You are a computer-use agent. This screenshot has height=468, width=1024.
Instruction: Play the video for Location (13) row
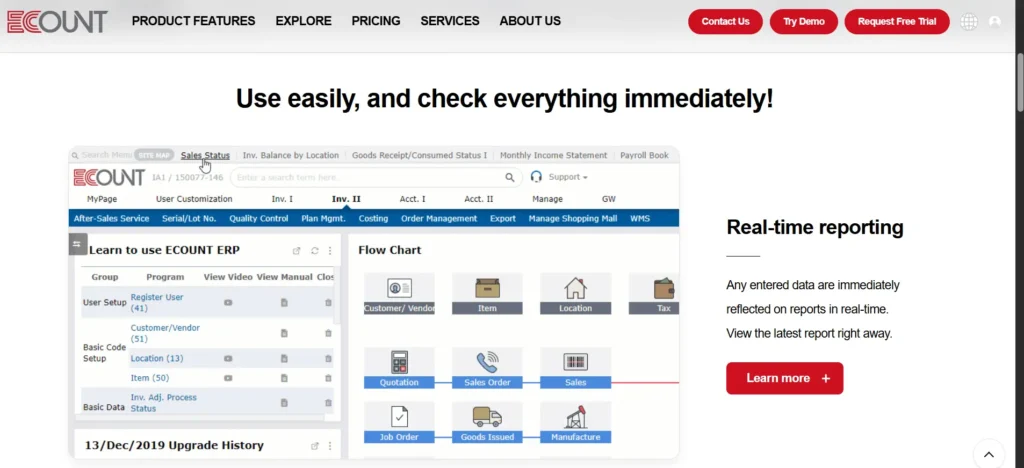pyautogui.click(x=228, y=359)
